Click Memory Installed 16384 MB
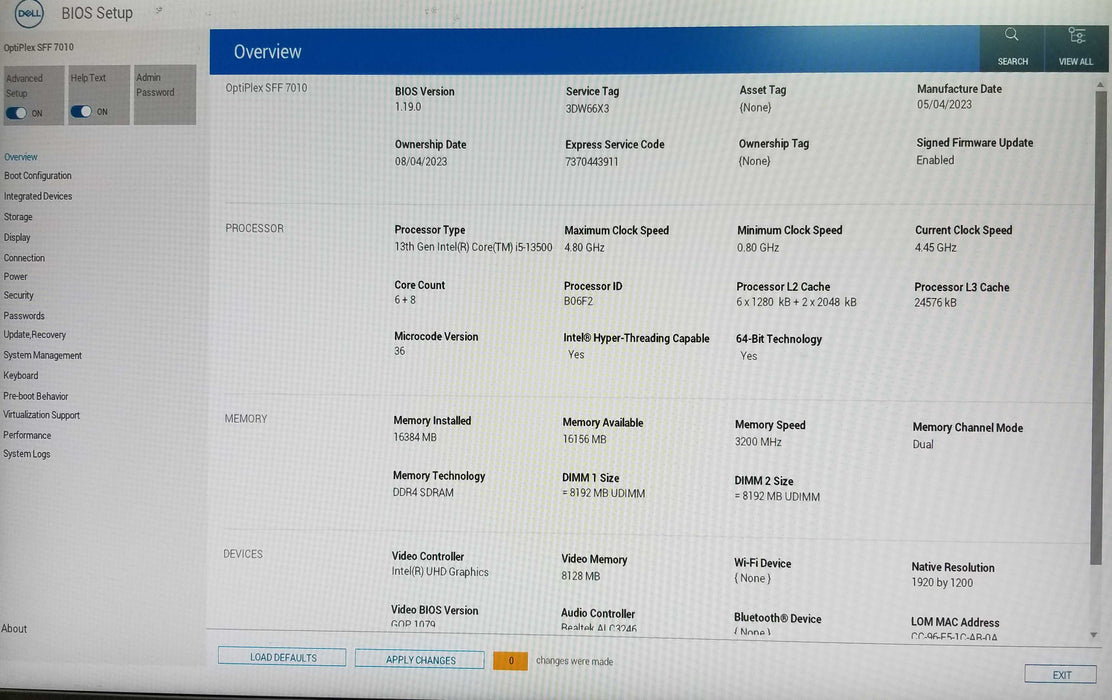1112x700 pixels. [x=415, y=437]
